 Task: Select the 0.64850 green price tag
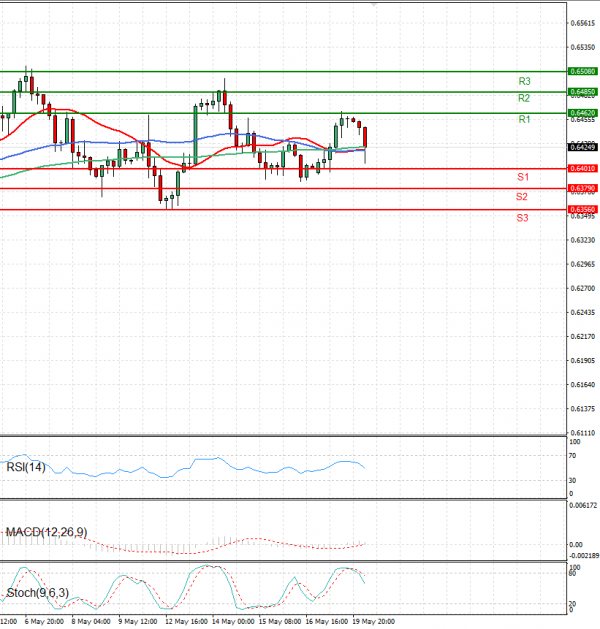[583, 91]
